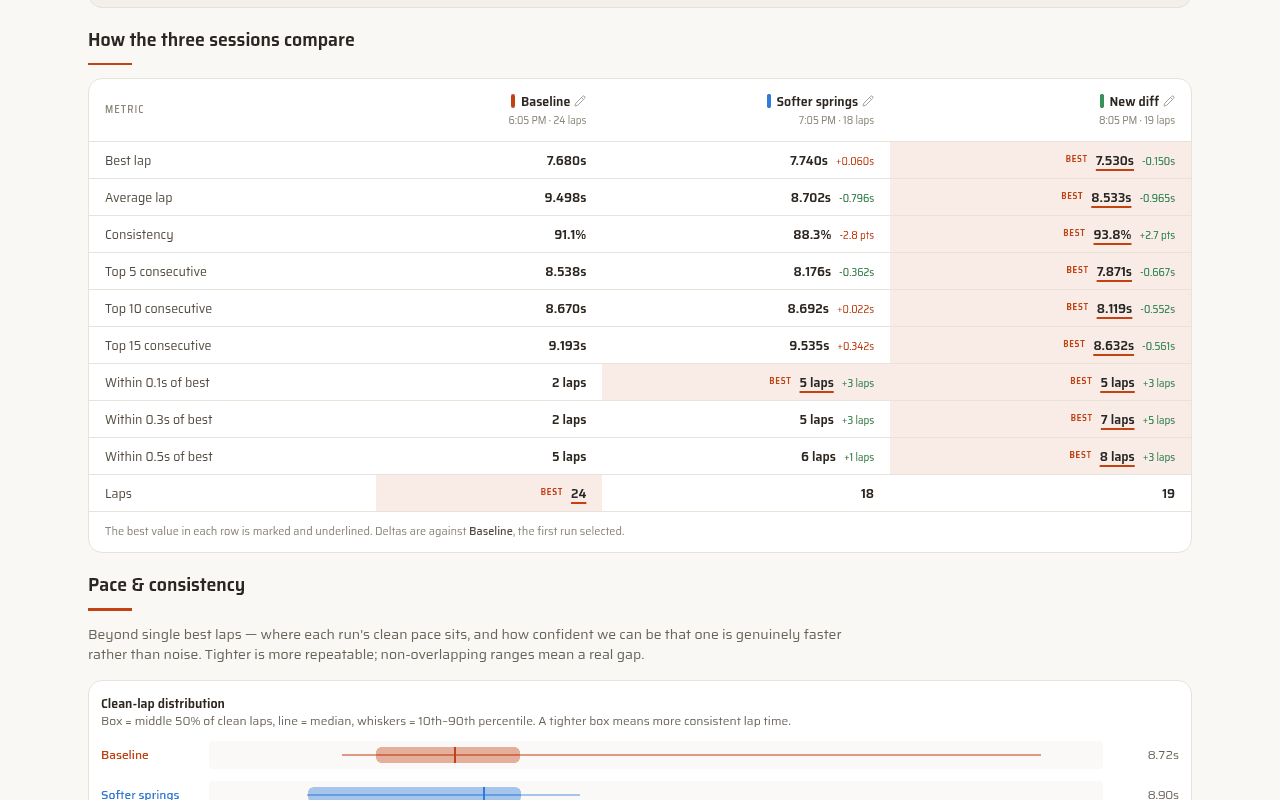Select the Within 0.5s of best label
Viewport: 1280px width, 800px height.
pos(159,456)
